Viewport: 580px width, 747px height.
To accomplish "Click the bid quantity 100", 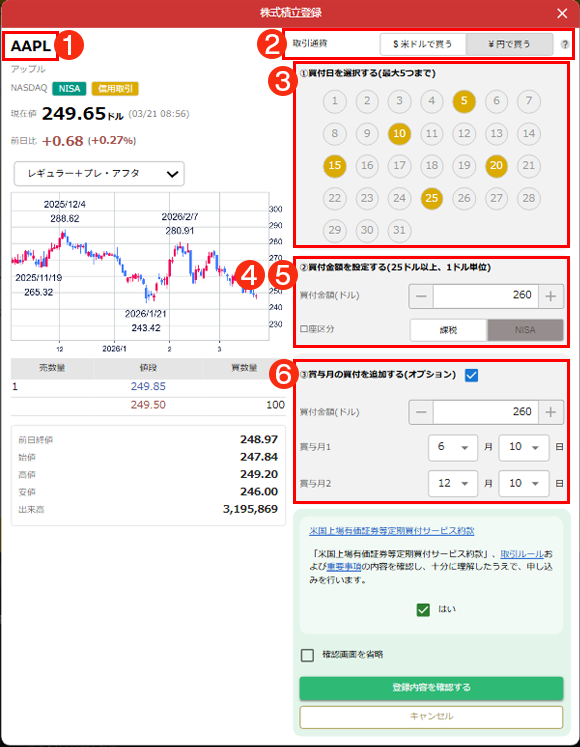I will (x=275, y=405).
